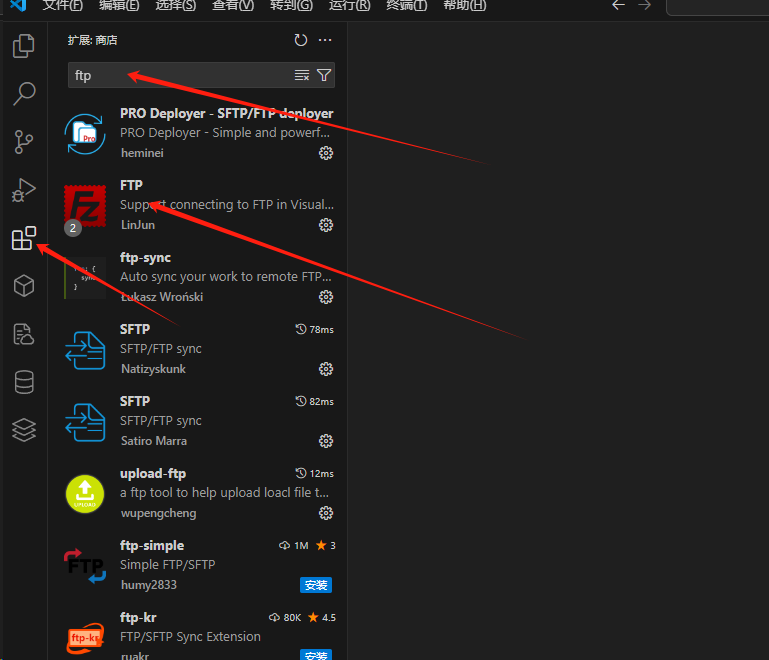Open the 文件(F) menu
This screenshot has width=769, height=660.
[x=63, y=6]
